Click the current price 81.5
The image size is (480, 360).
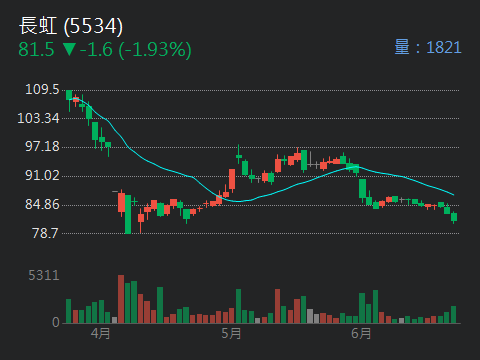tap(36, 49)
